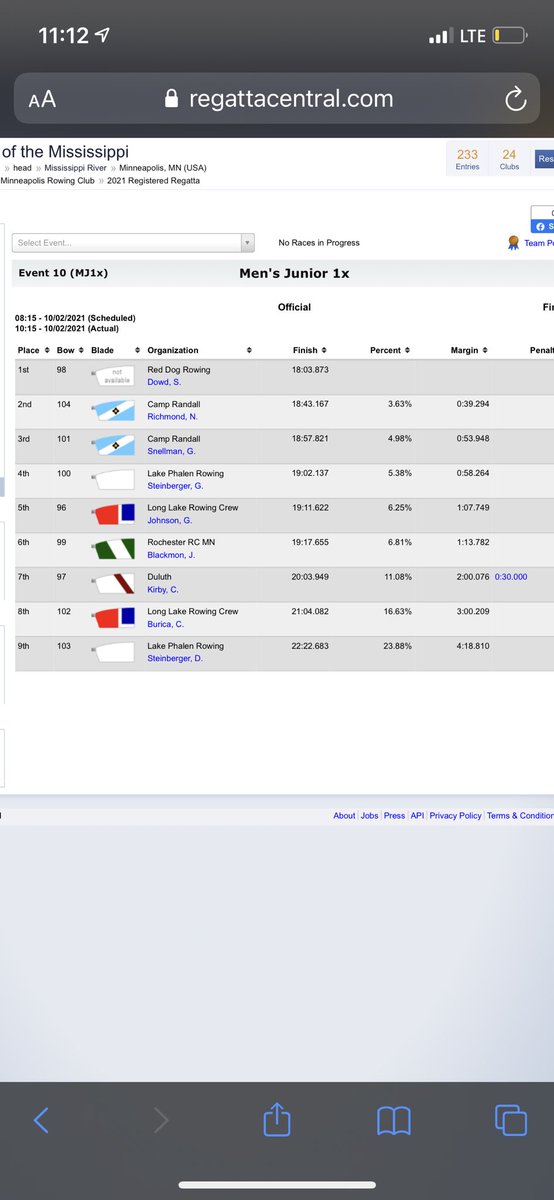Image resolution: width=554 pixels, height=1200 pixels.
Task: Open the API footer link
Action: click(417, 816)
